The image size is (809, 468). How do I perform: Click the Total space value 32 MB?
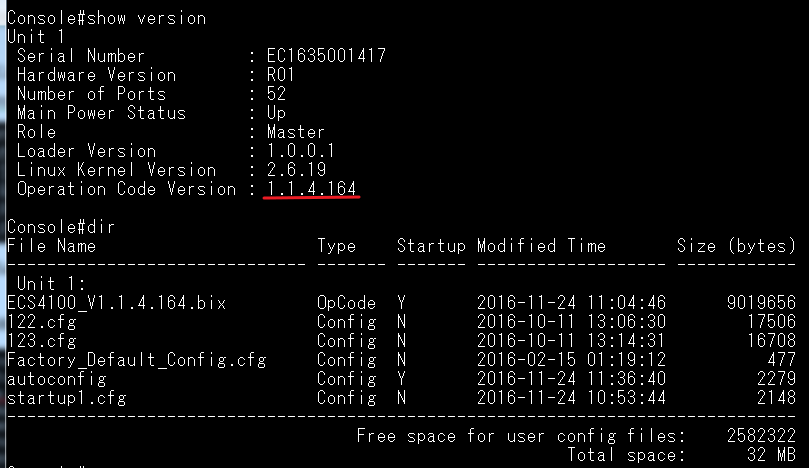click(x=771, y=455)
